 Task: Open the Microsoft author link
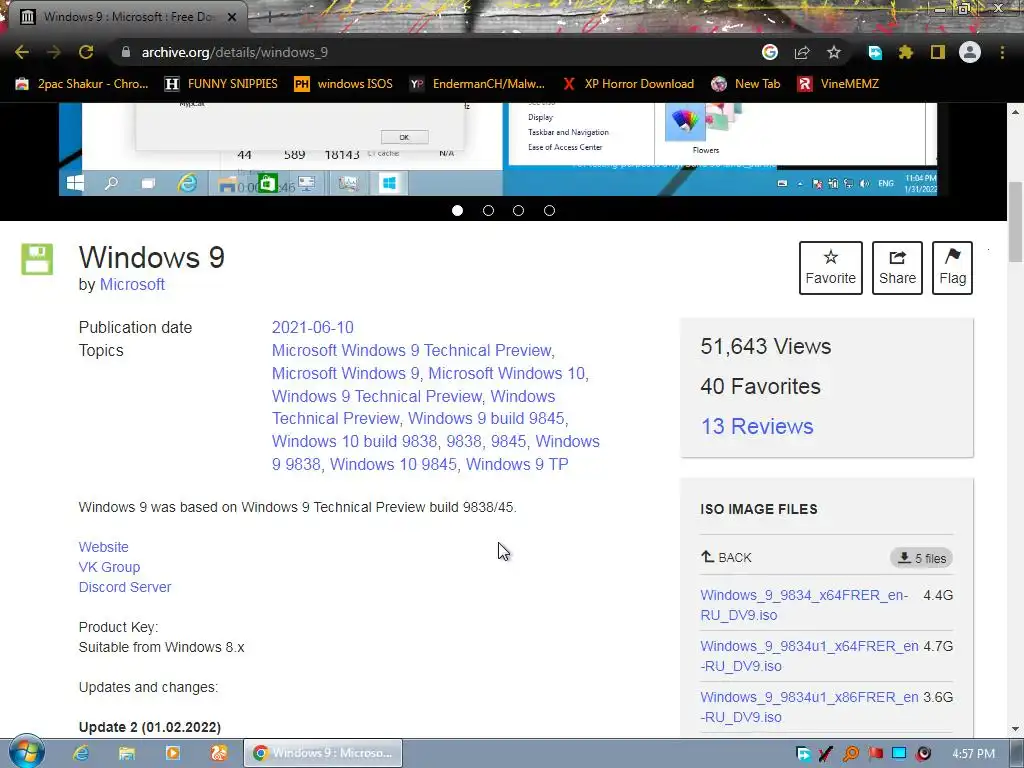point(132,285)
